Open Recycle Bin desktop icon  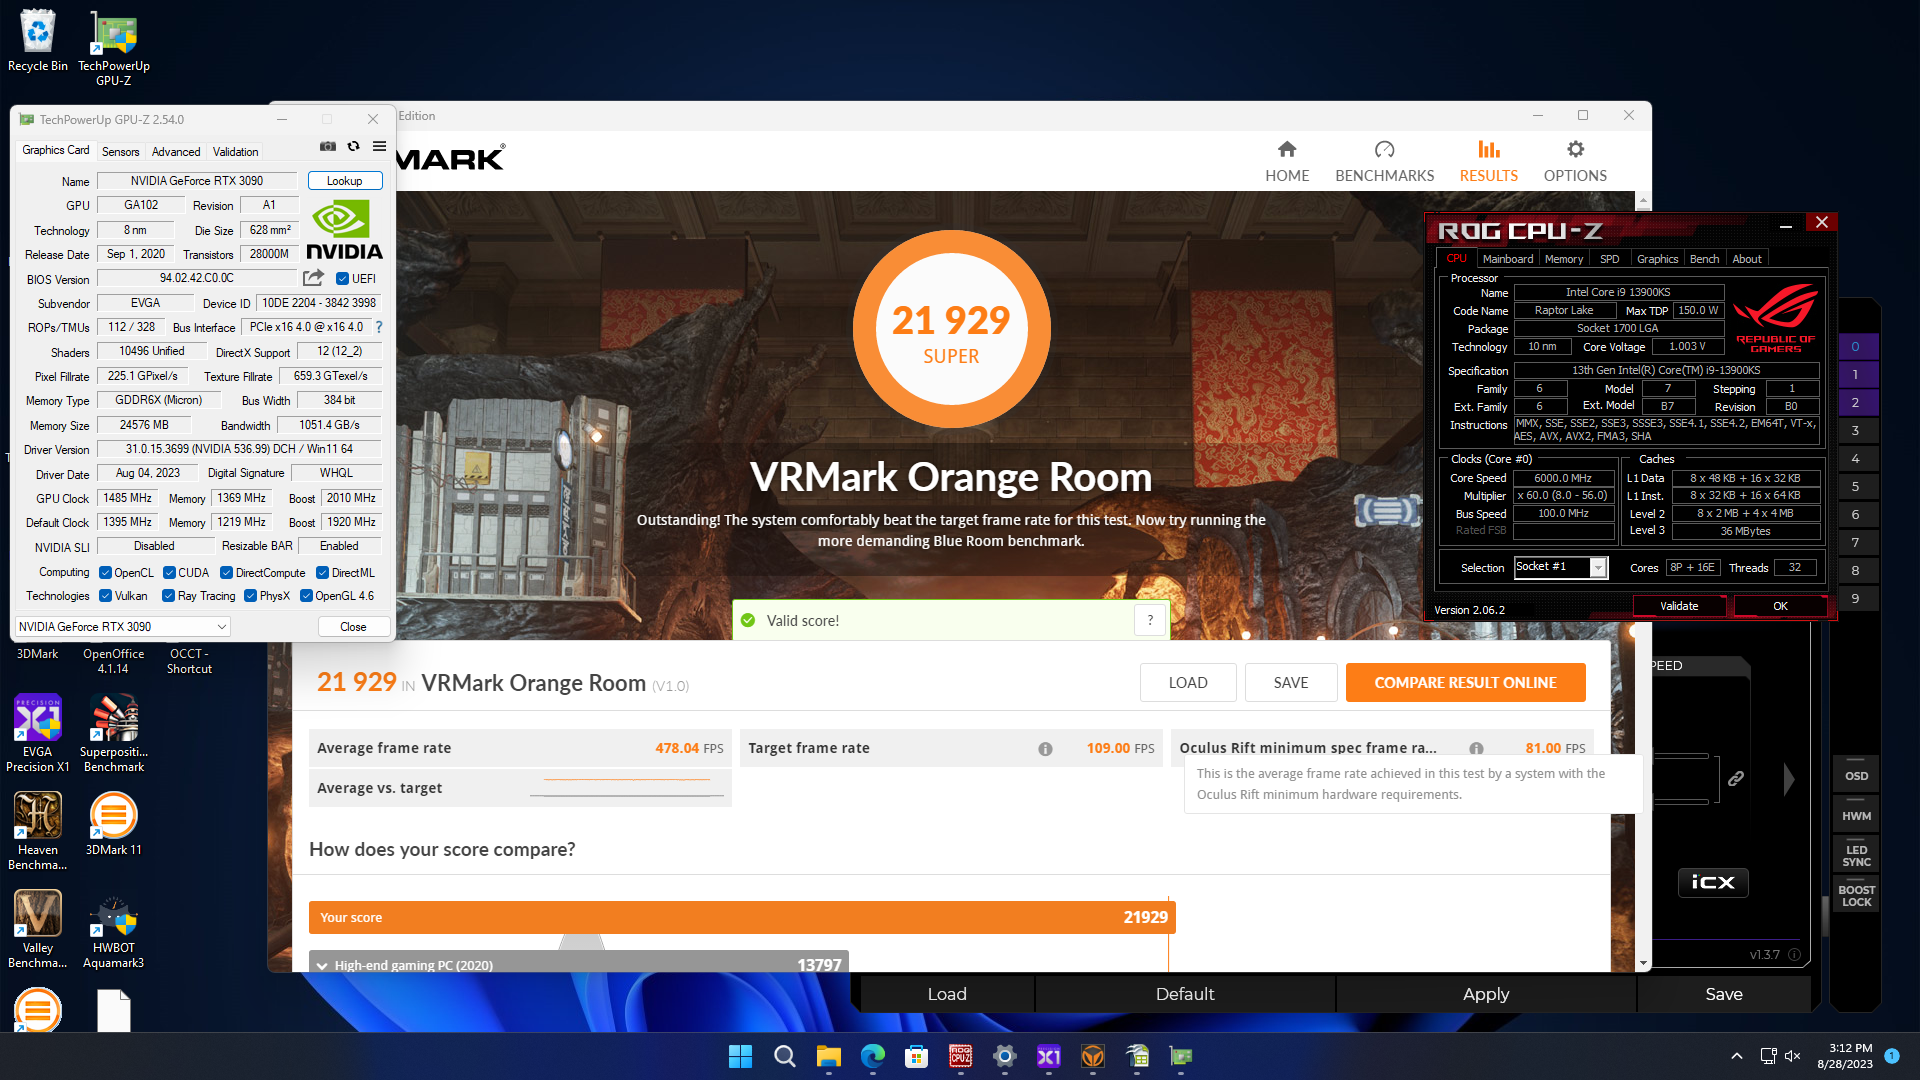click(38, 41)
